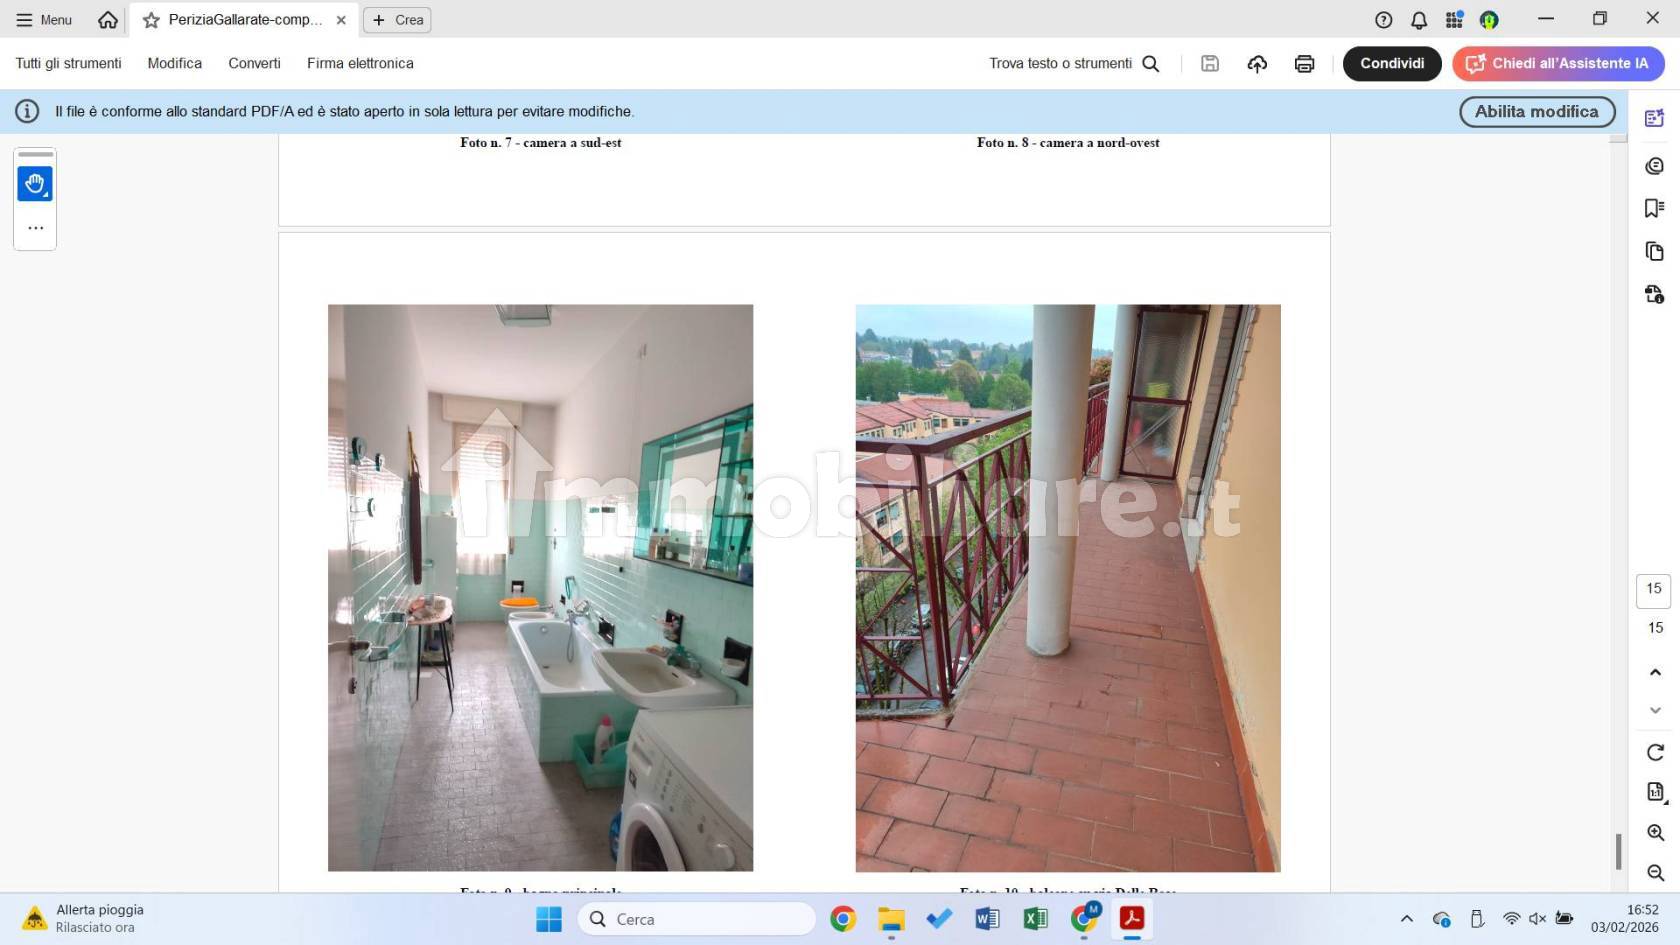Open the hamburger Menu

click(x=43, y=19)
